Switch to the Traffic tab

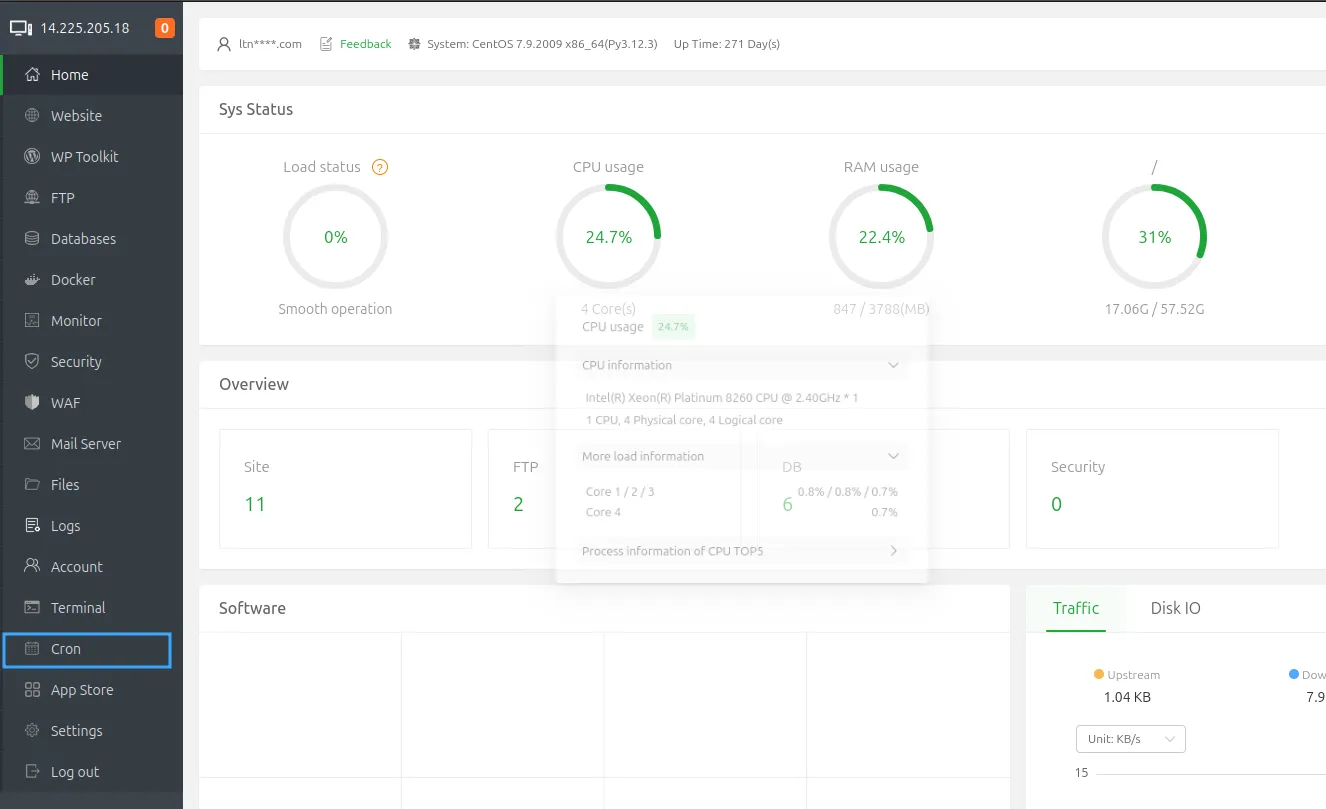[x=1076, y=608]
